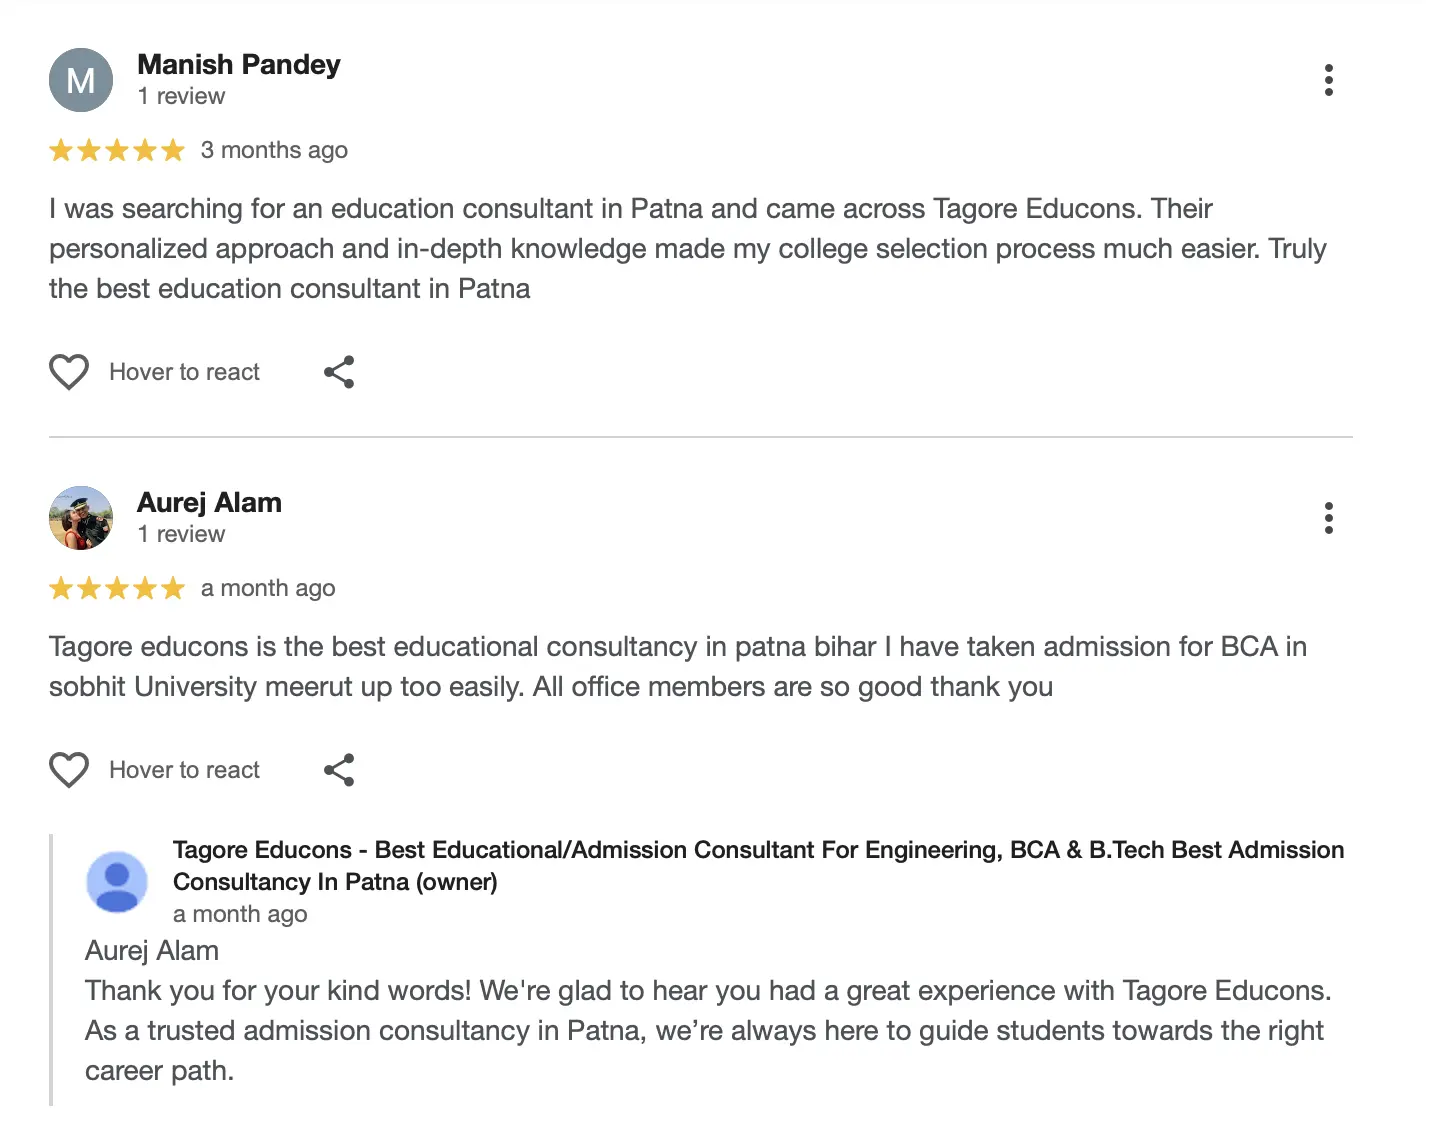Screen dimensions: 1440x1138
Task: Open Manish Pandey's profile name link
Action: [x=238, y=65]
